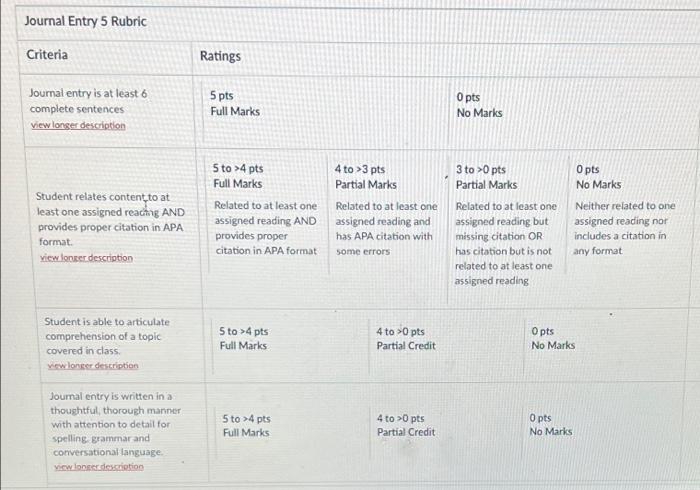Click the 'Student relates content' criterion text
Image resolution: width=700 pixels, height=490 pixels.
pyautogui.click(x=110, y=219)
